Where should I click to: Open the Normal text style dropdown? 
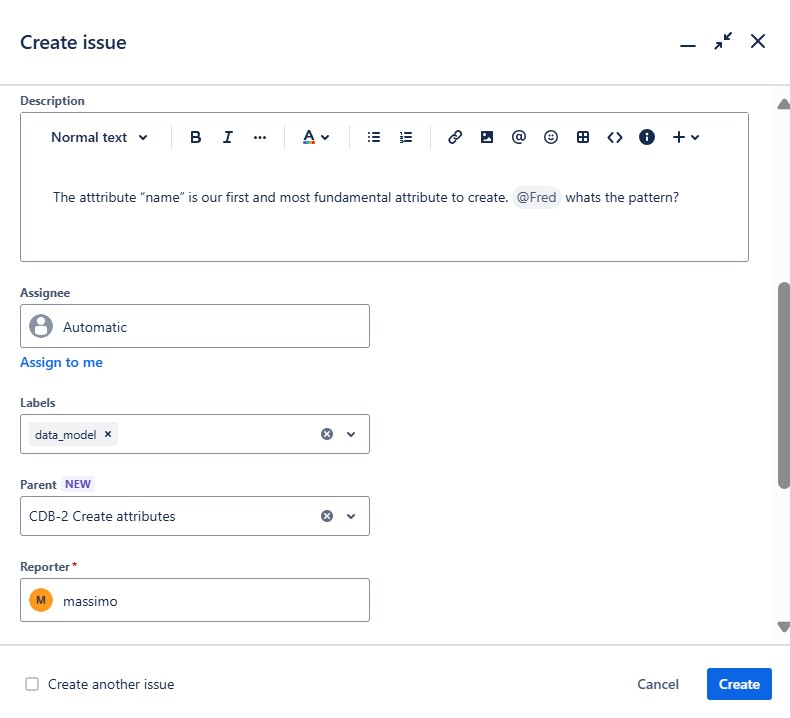tap(99, 137)
